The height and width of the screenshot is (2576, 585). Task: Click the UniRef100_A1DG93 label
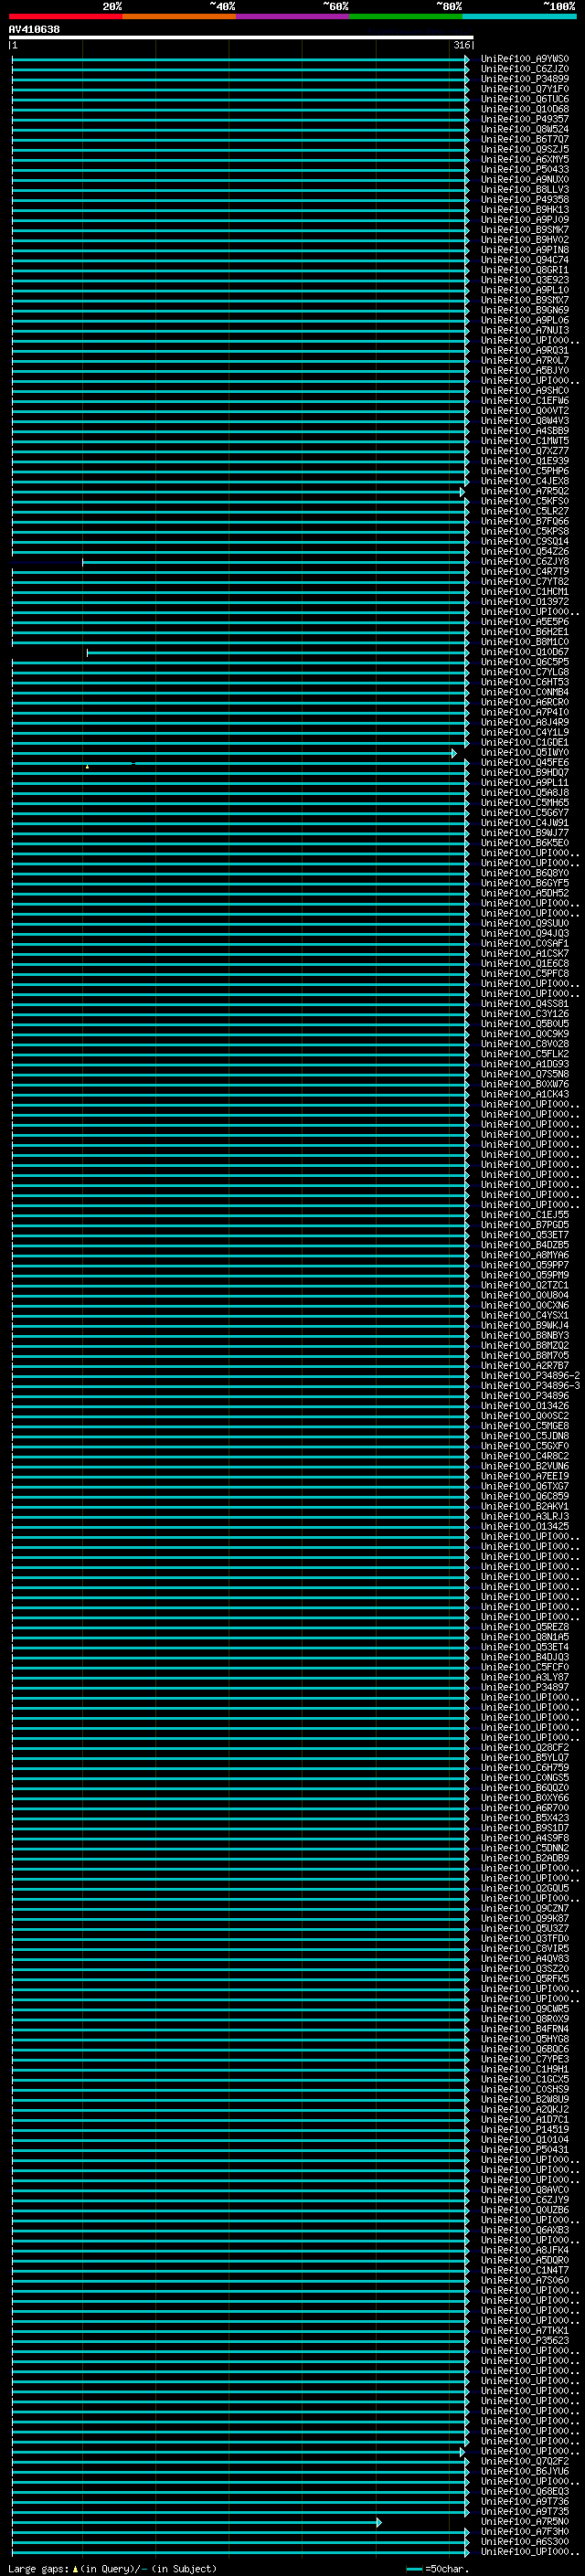point(524,1064)
